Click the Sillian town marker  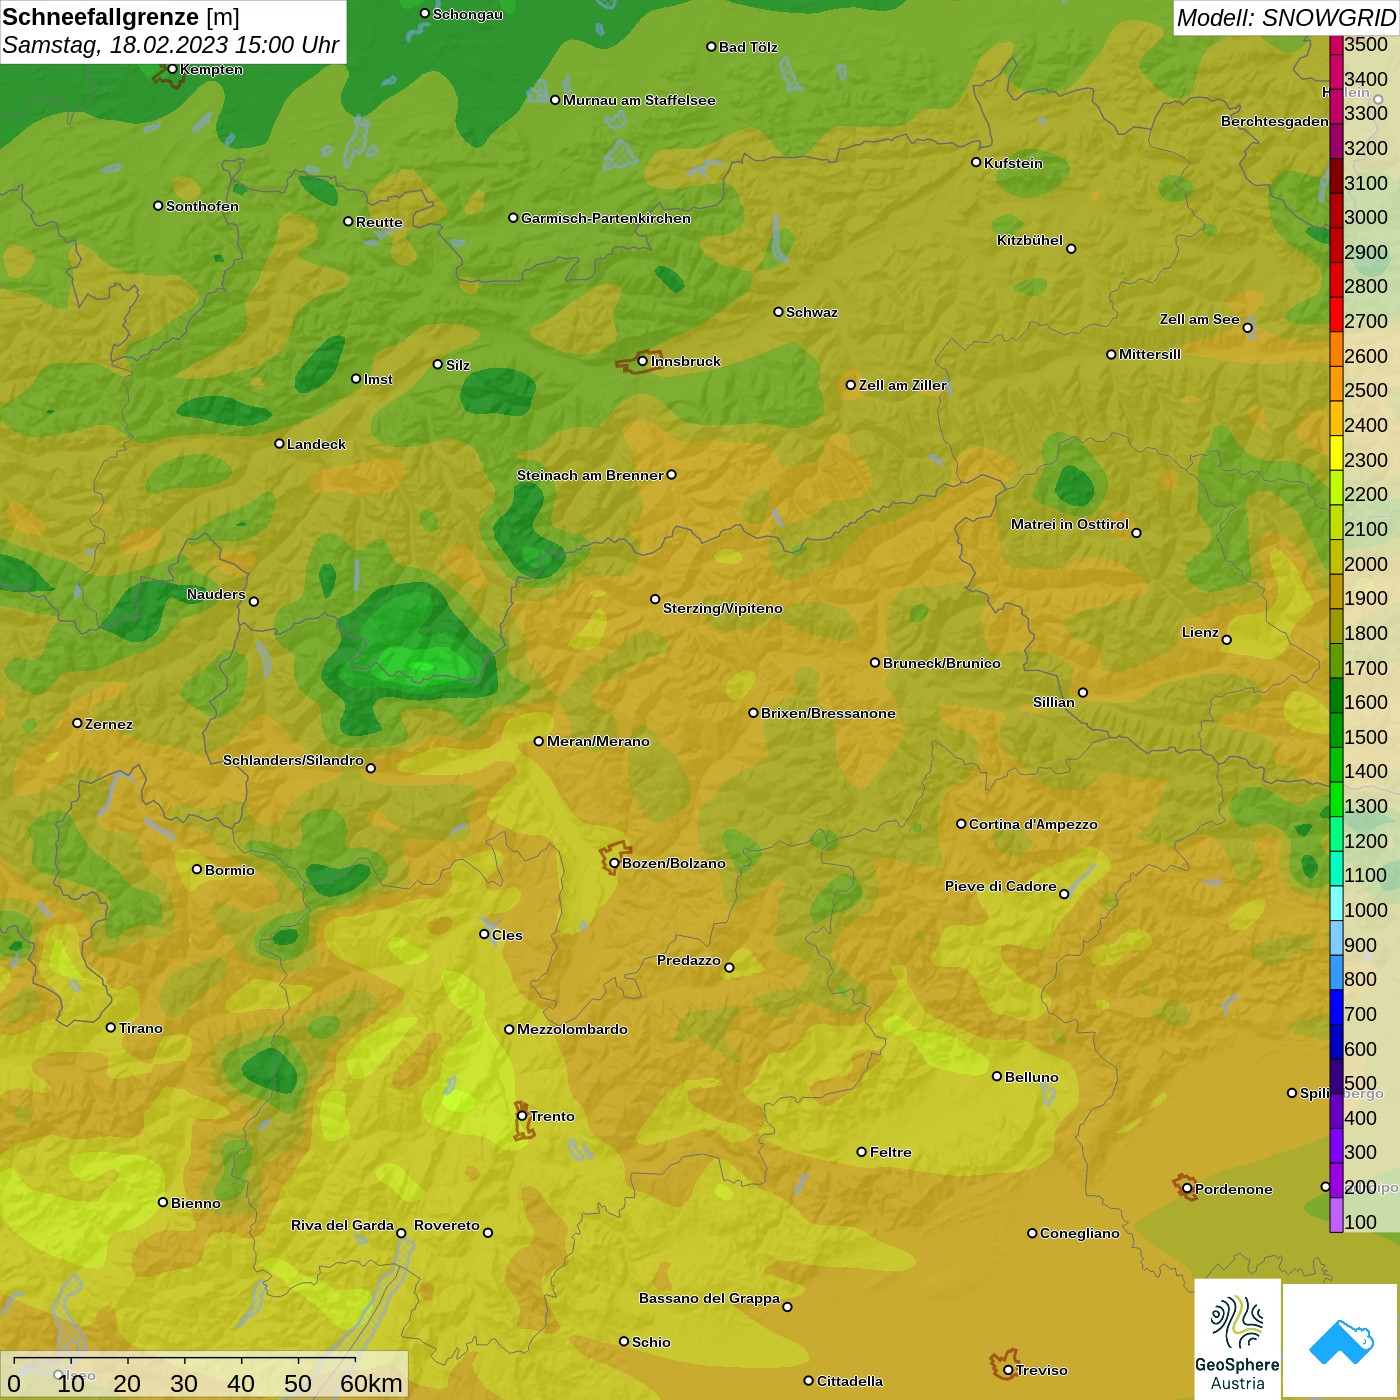[1083, 692]
